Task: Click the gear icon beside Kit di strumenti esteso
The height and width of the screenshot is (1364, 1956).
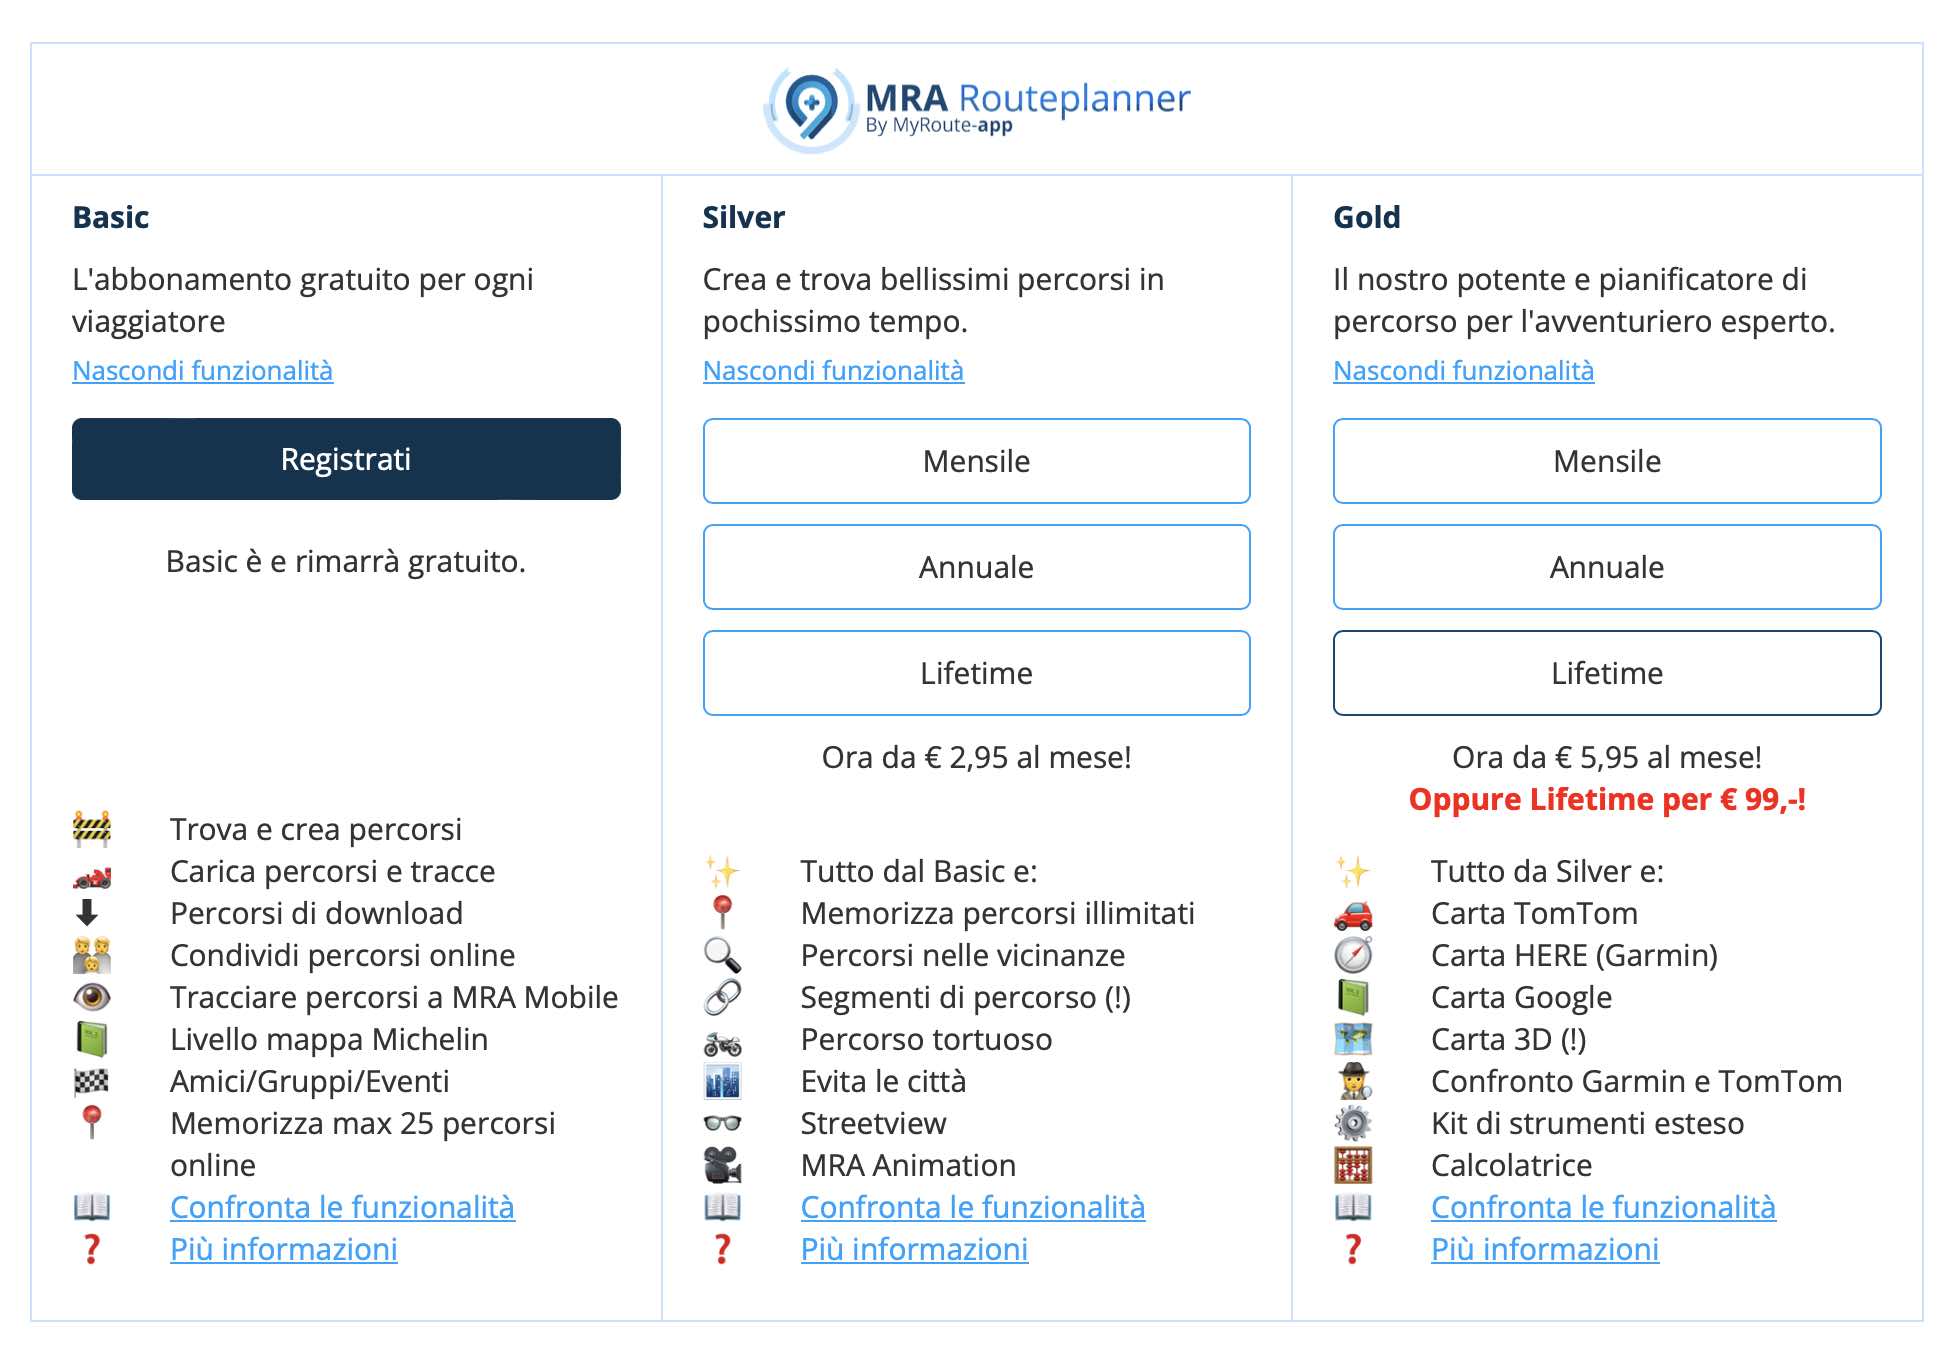Action: [1353, 1123]
